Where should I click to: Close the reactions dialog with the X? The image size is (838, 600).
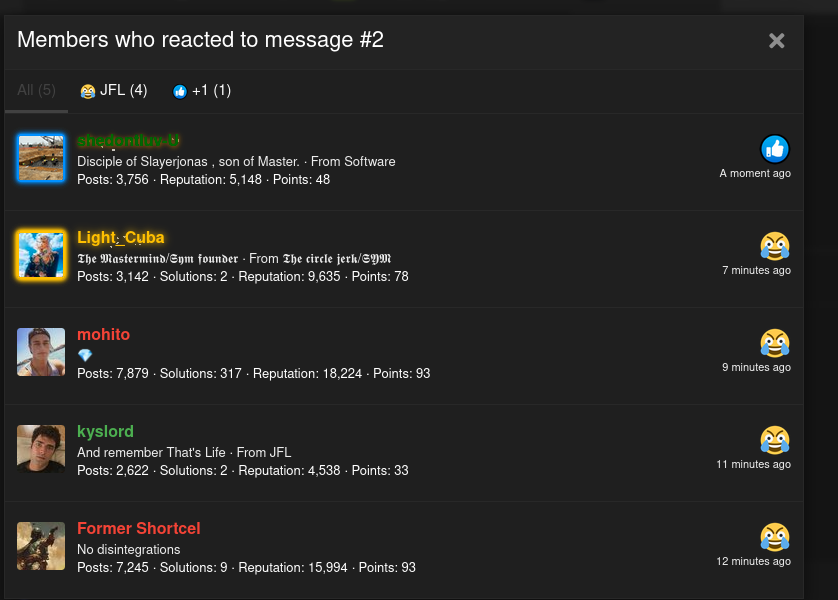click(776, 41)
